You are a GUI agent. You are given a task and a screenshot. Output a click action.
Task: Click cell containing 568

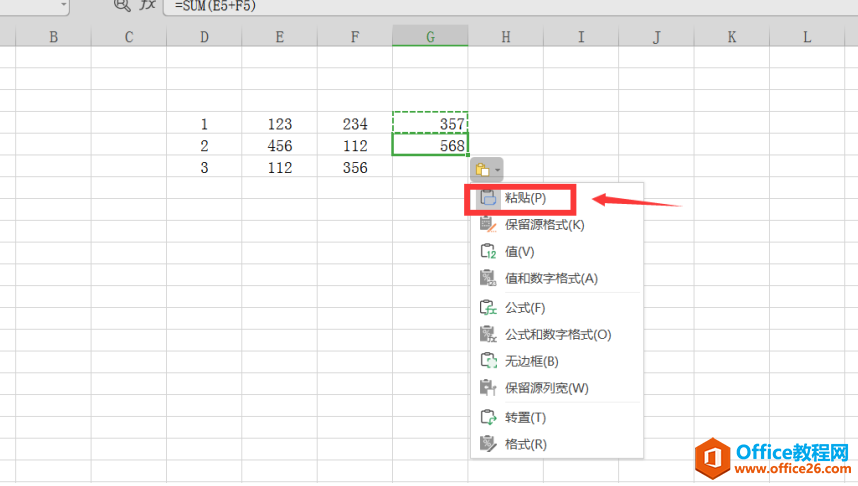(x=430, y=145)
